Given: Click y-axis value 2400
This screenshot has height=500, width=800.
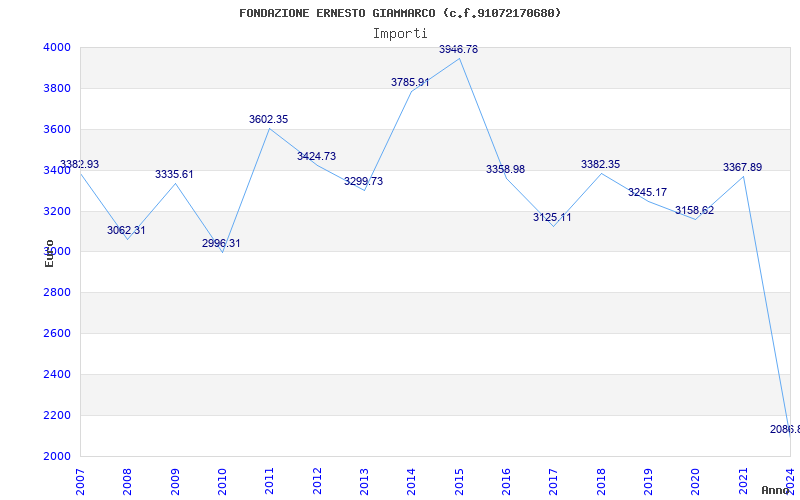Looking at the screenshot, I should pyautogui.click(x=58, y=374).
